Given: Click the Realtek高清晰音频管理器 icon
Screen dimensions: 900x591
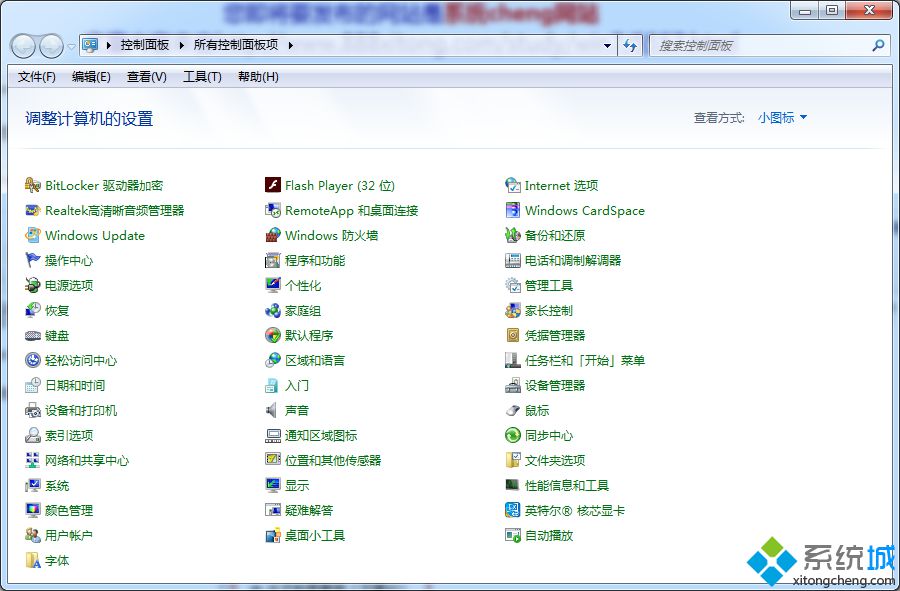Looking at the screenshot, I should click(x=33, y=211).
